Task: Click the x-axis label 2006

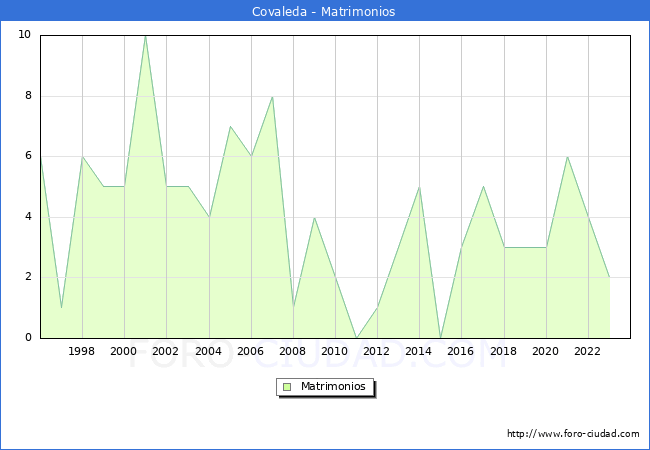Action: tap(250, 351)
